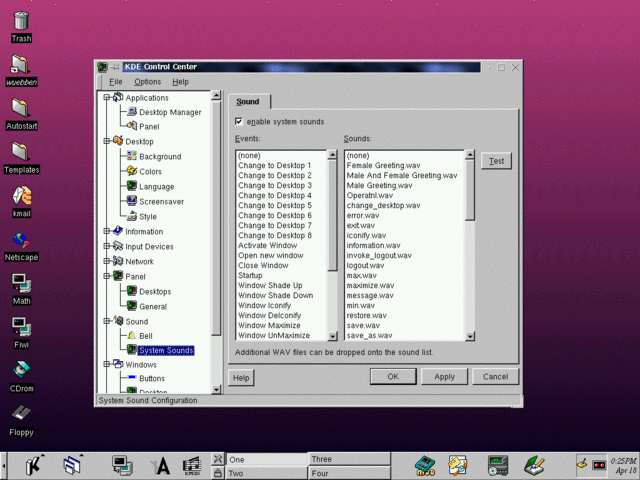Click the Cancel button

(496, 376)
